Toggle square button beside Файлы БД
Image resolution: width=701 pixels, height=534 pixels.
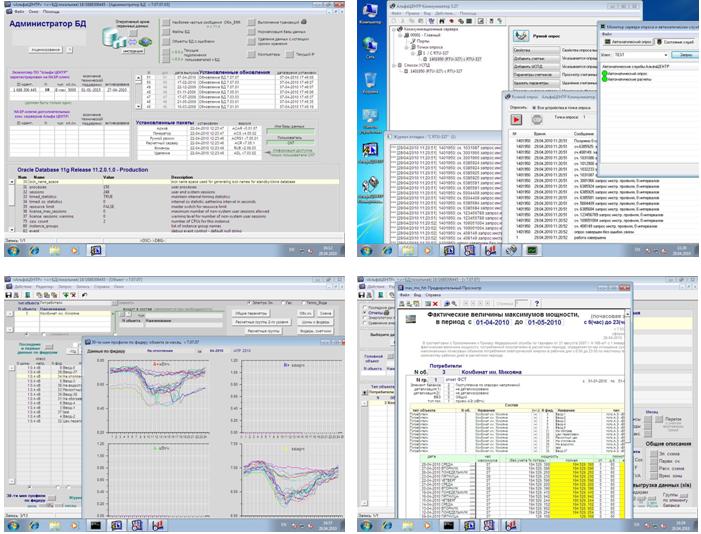pos(166,32)
